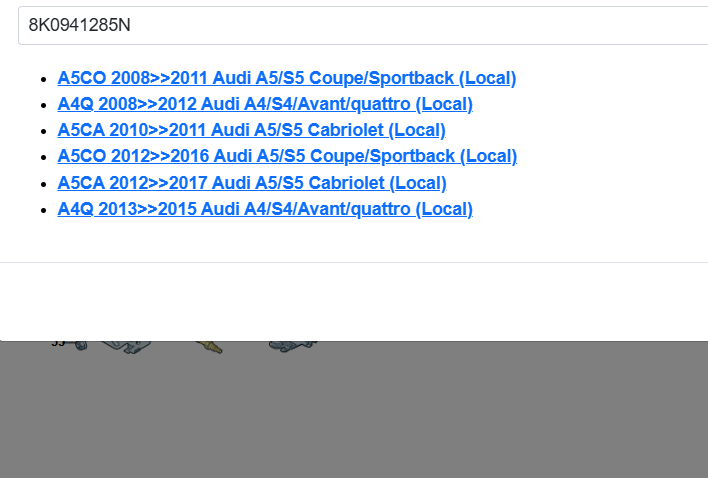708x478 pixels.
Task: Select A5CA 2012>>2017 Audi A5/S5 Cabriolet link
Action: 252,183
